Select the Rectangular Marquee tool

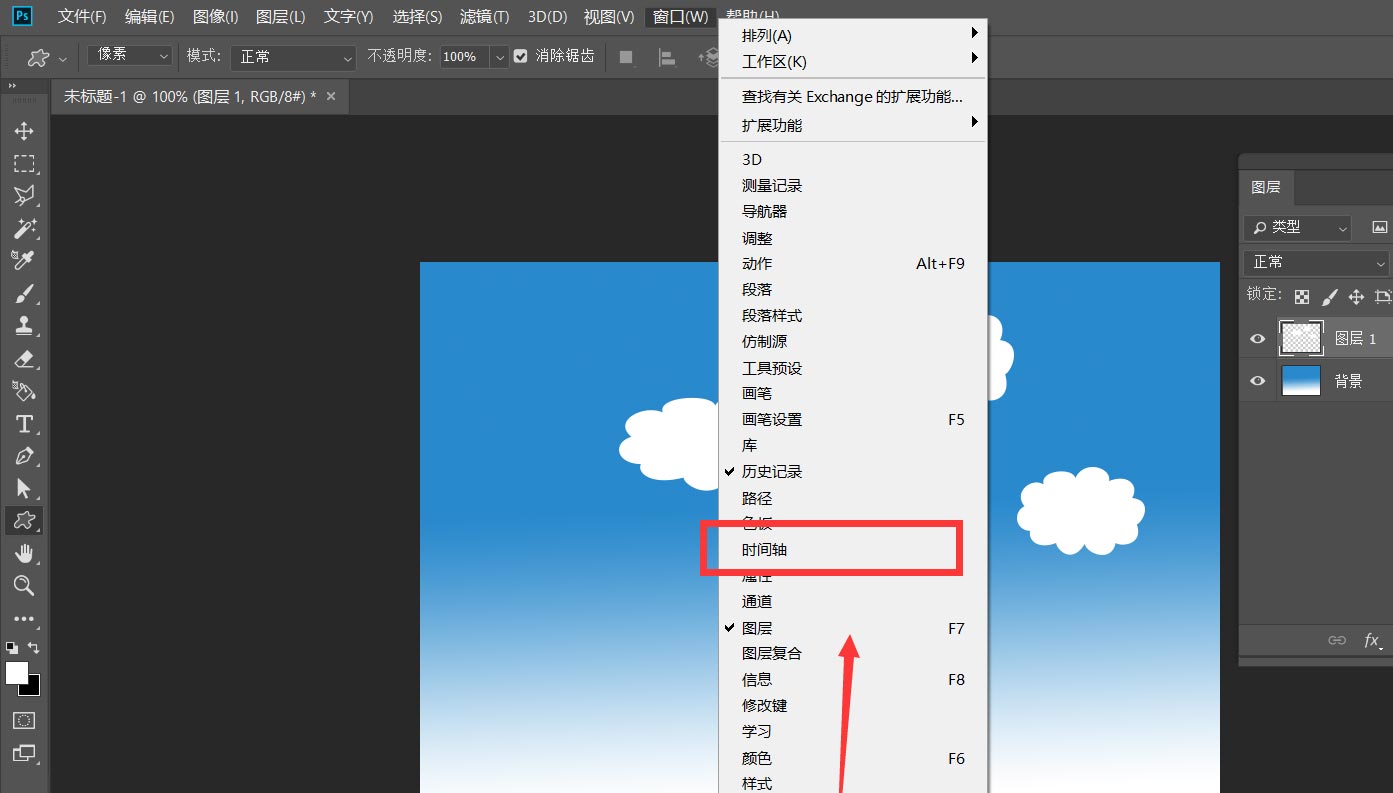25,163
